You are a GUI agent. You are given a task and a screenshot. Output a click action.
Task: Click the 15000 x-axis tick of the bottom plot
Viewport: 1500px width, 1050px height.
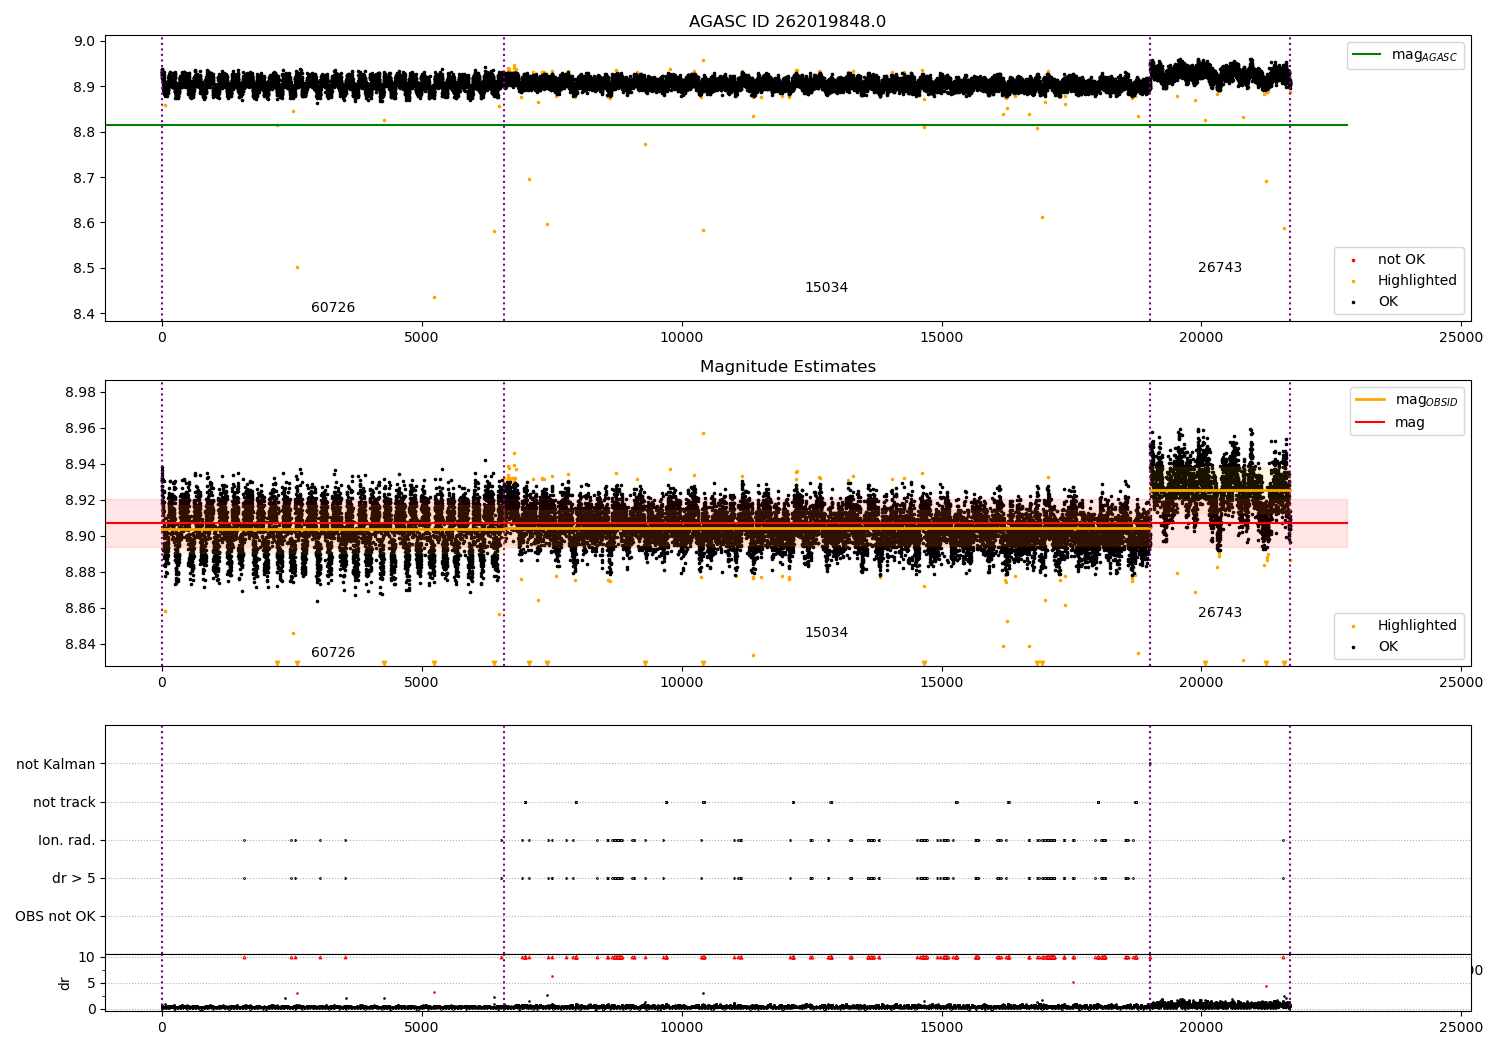[x=941, y=1026]
